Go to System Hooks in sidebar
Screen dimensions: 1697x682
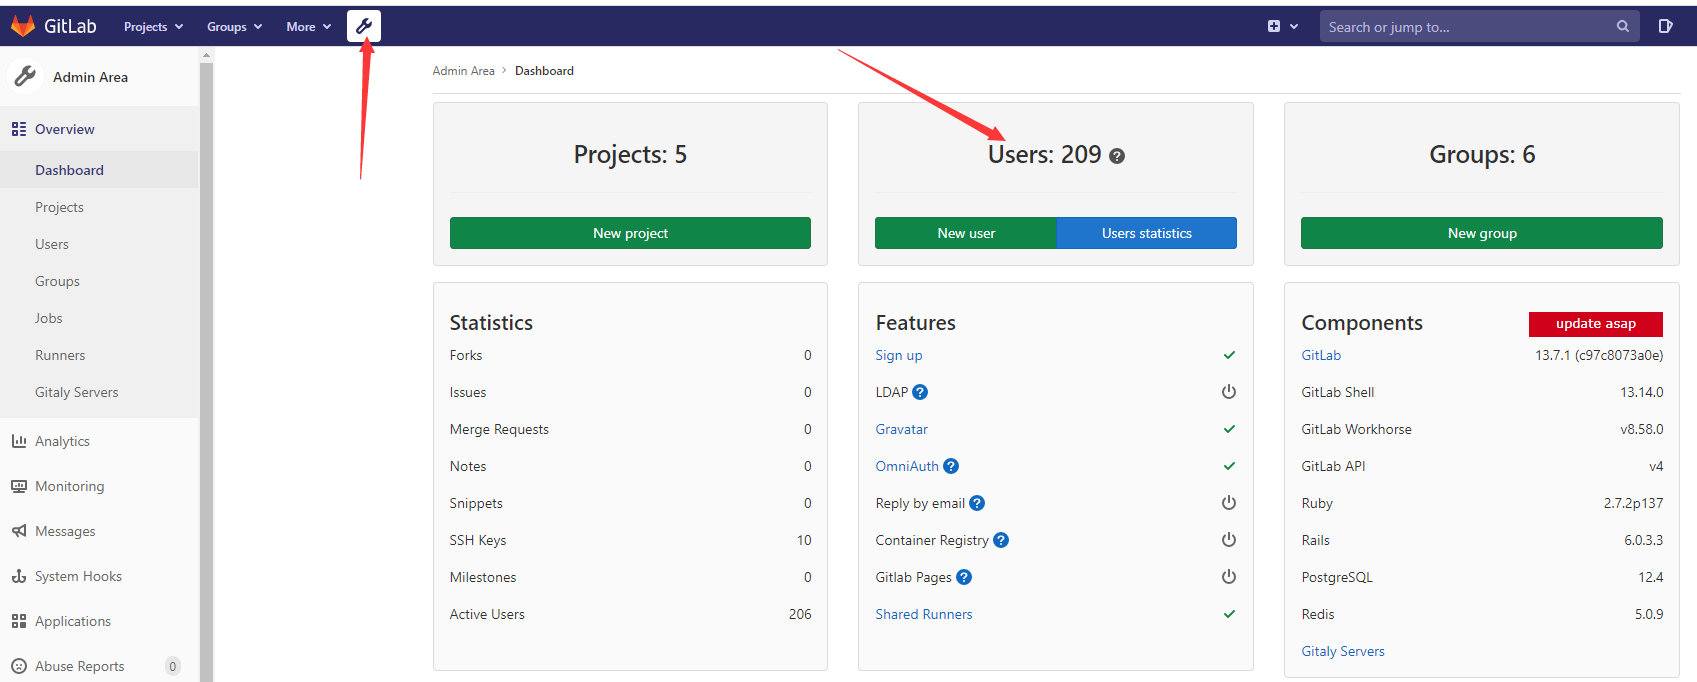pyautogui.click(x=78, y=576)
